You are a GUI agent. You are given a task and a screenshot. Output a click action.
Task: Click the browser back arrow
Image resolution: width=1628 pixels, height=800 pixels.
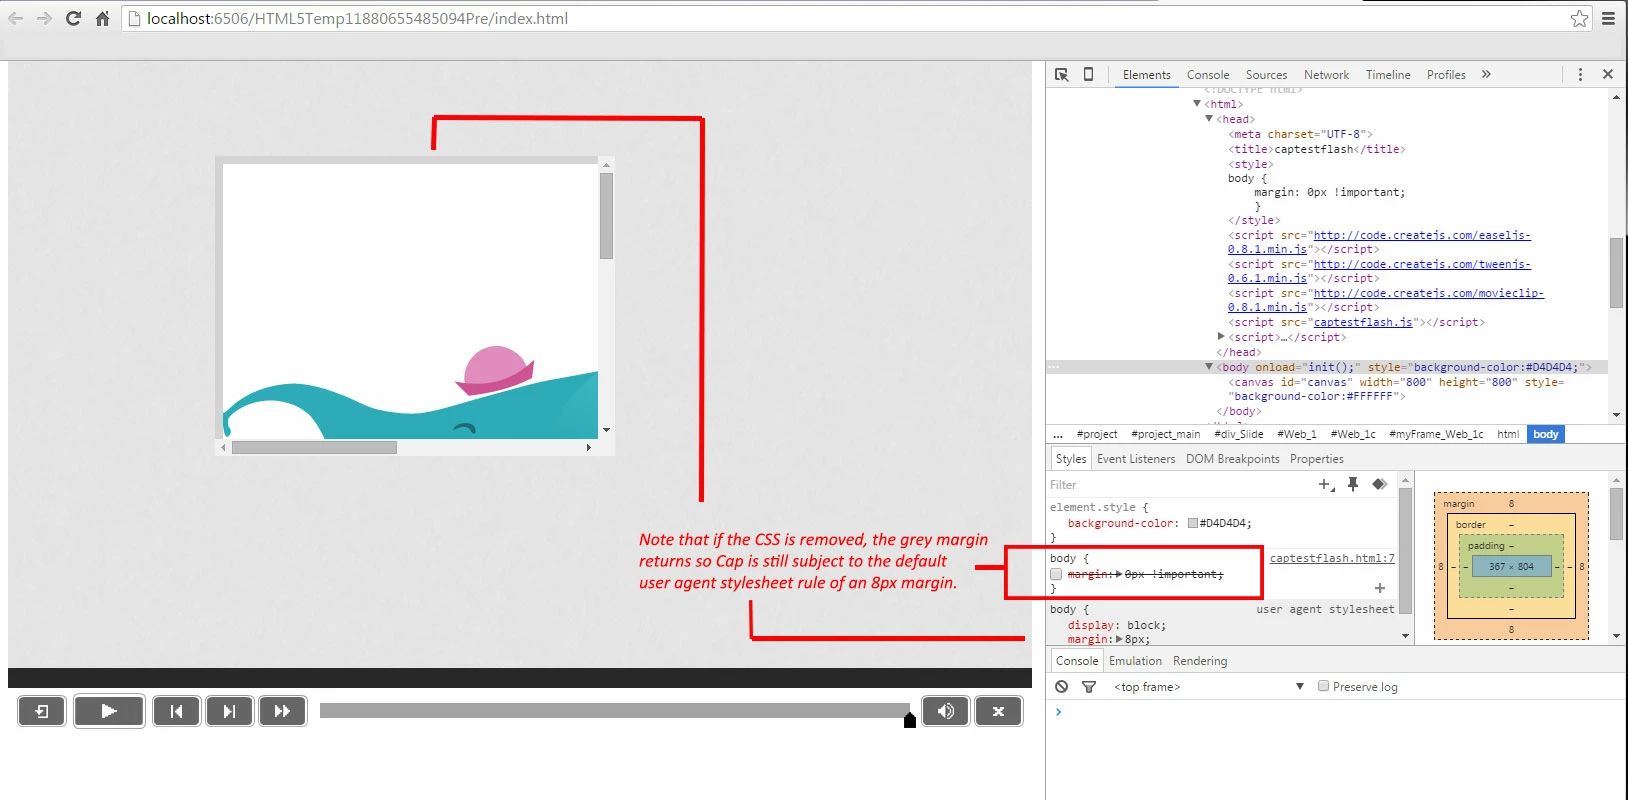click(15, 18)
